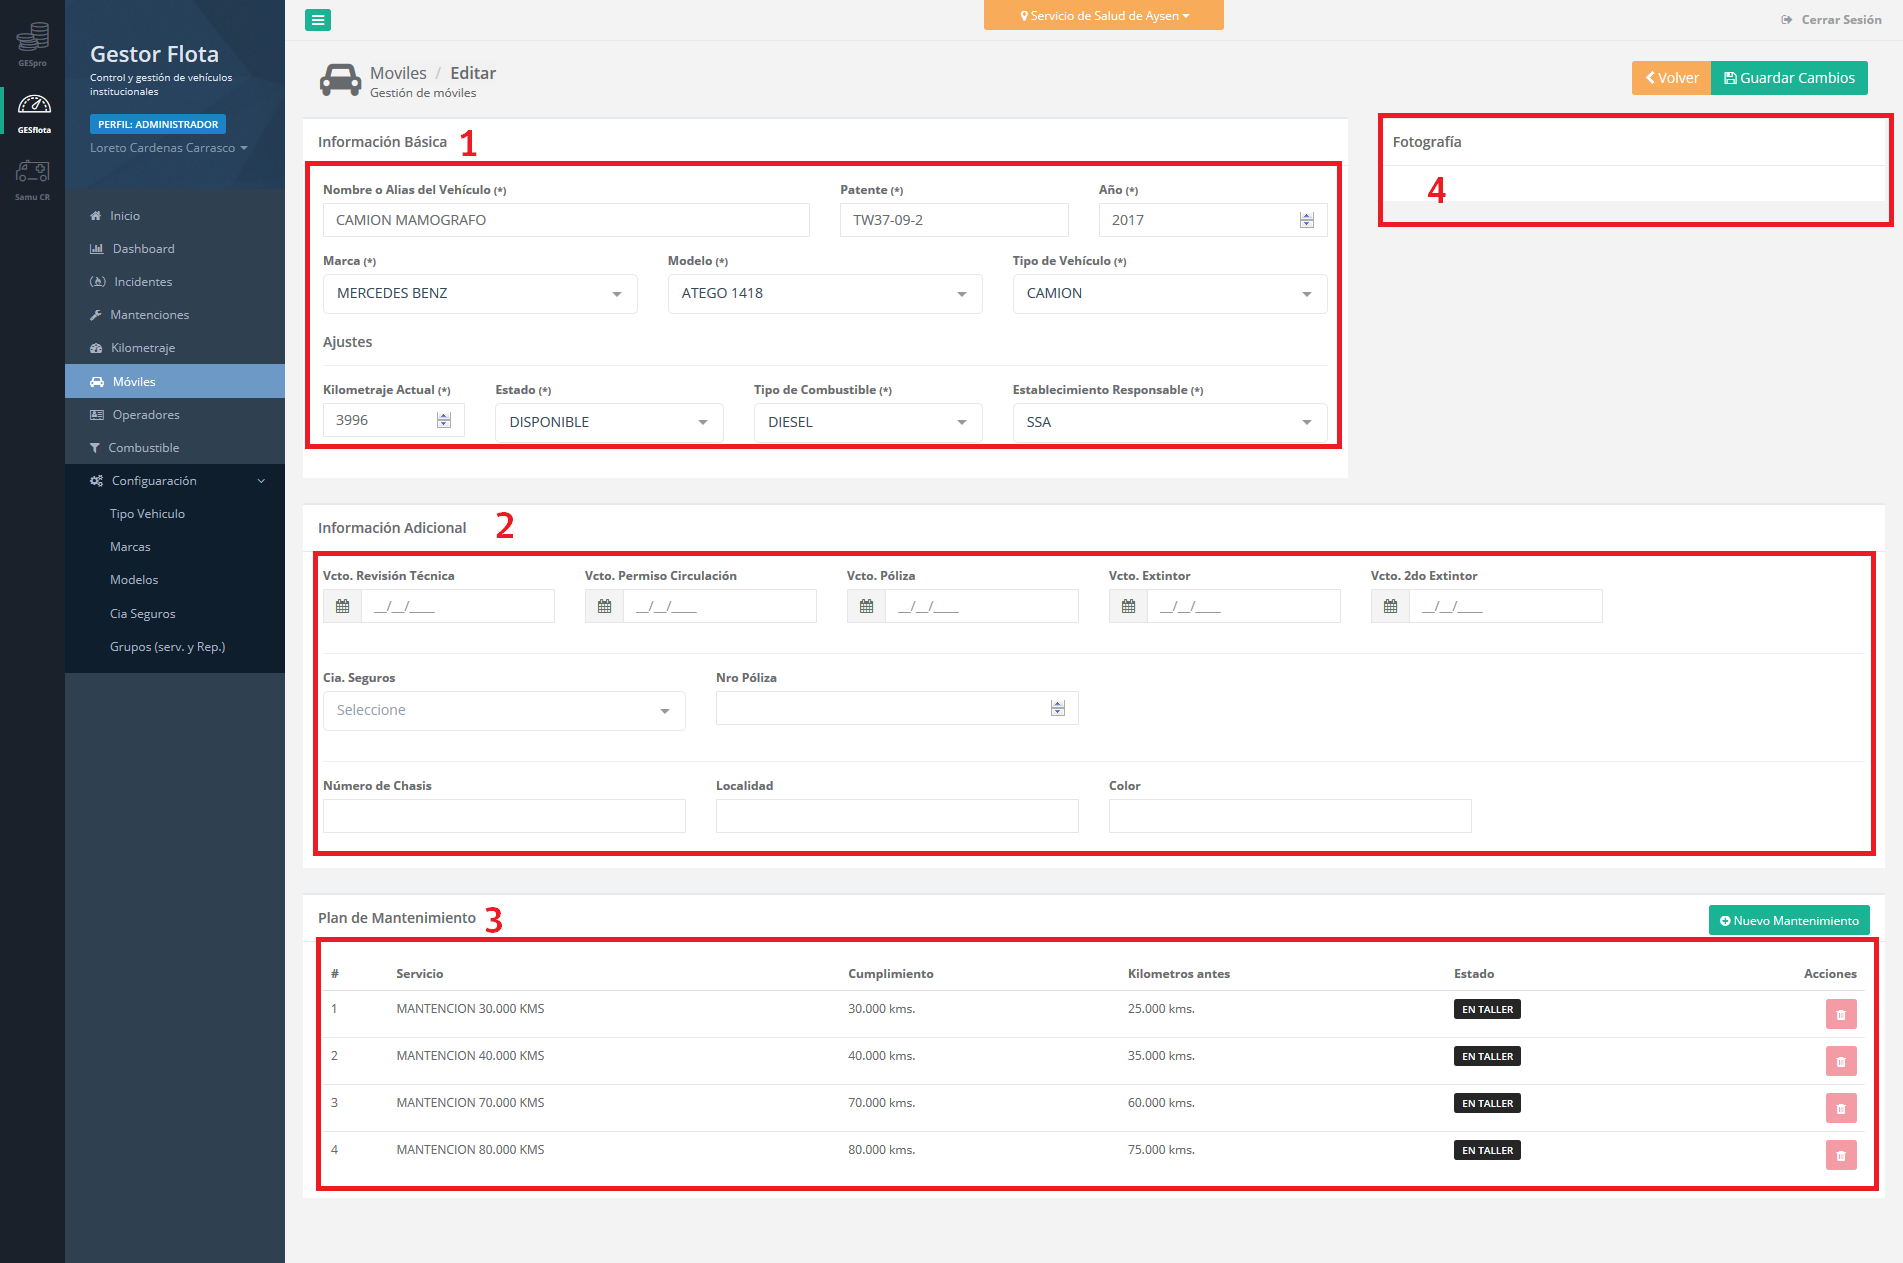
Task: Go to Combustible in the sidebar
Action: tap(143, 448)
